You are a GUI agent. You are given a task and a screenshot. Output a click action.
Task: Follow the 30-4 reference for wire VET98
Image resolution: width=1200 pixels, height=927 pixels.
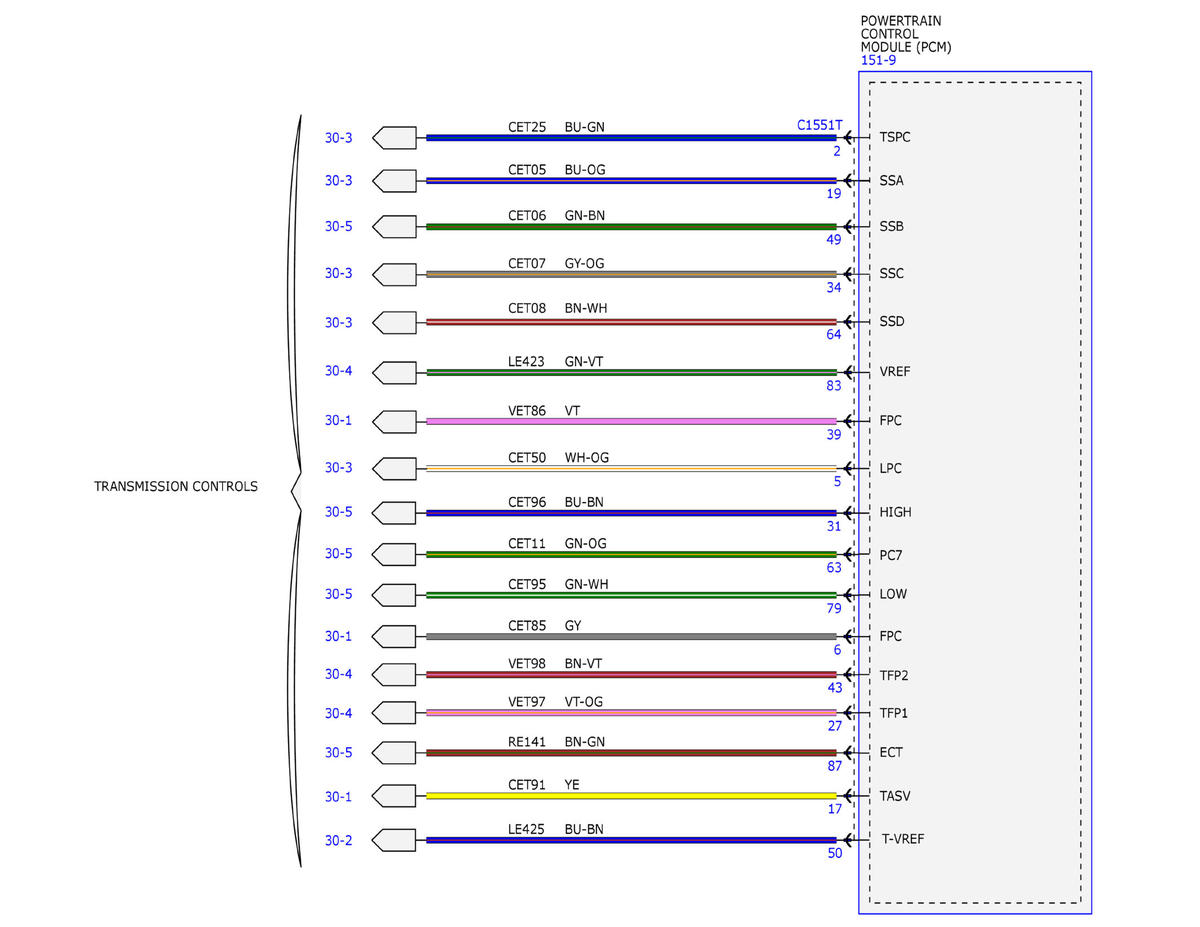point(338,674)
